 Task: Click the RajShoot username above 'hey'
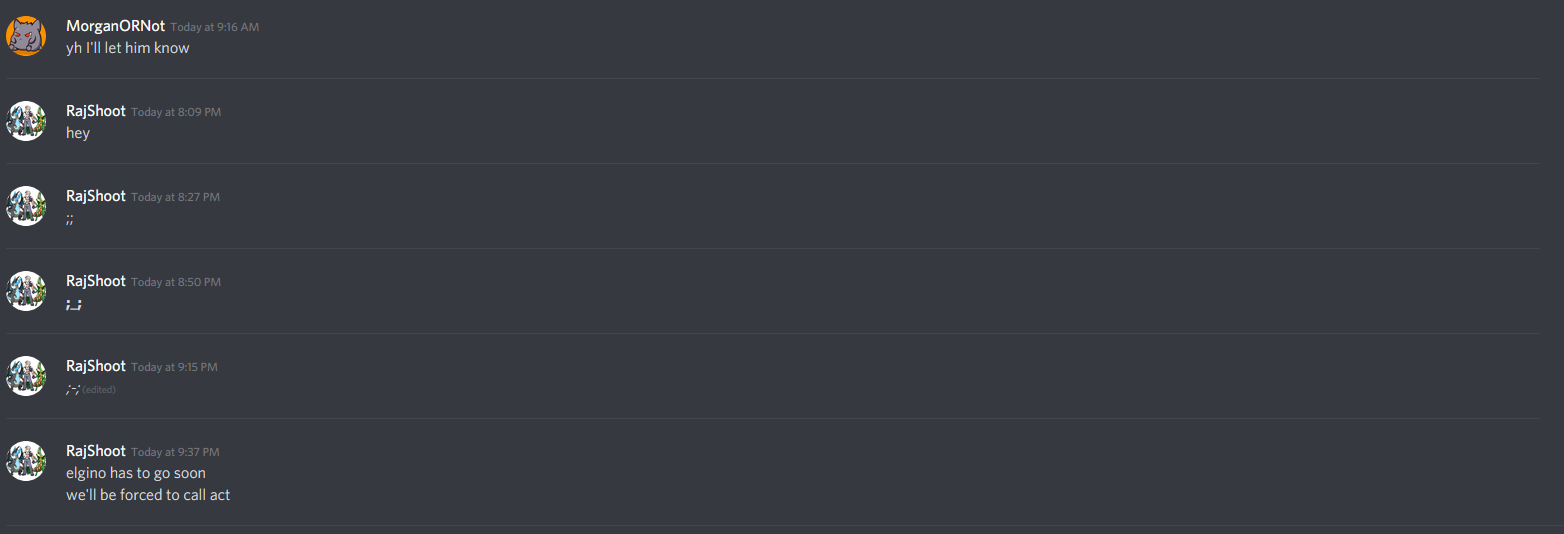[x=96, y=111]
